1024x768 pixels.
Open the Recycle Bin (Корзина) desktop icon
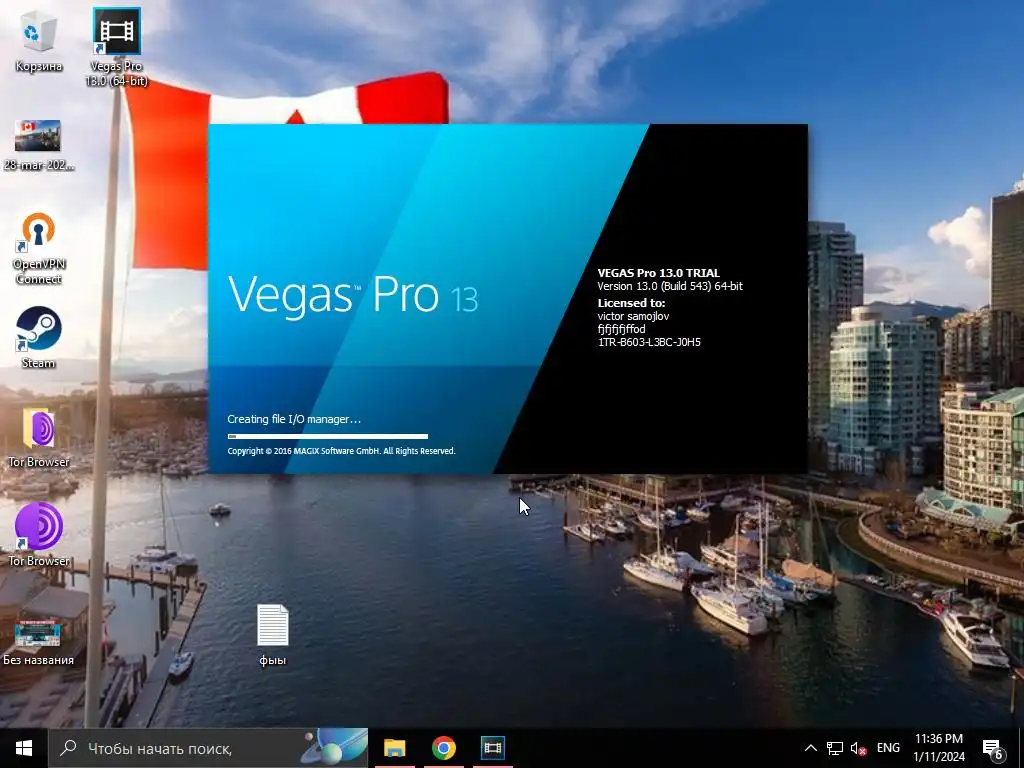pyautogui.click(x=39, y=42)
